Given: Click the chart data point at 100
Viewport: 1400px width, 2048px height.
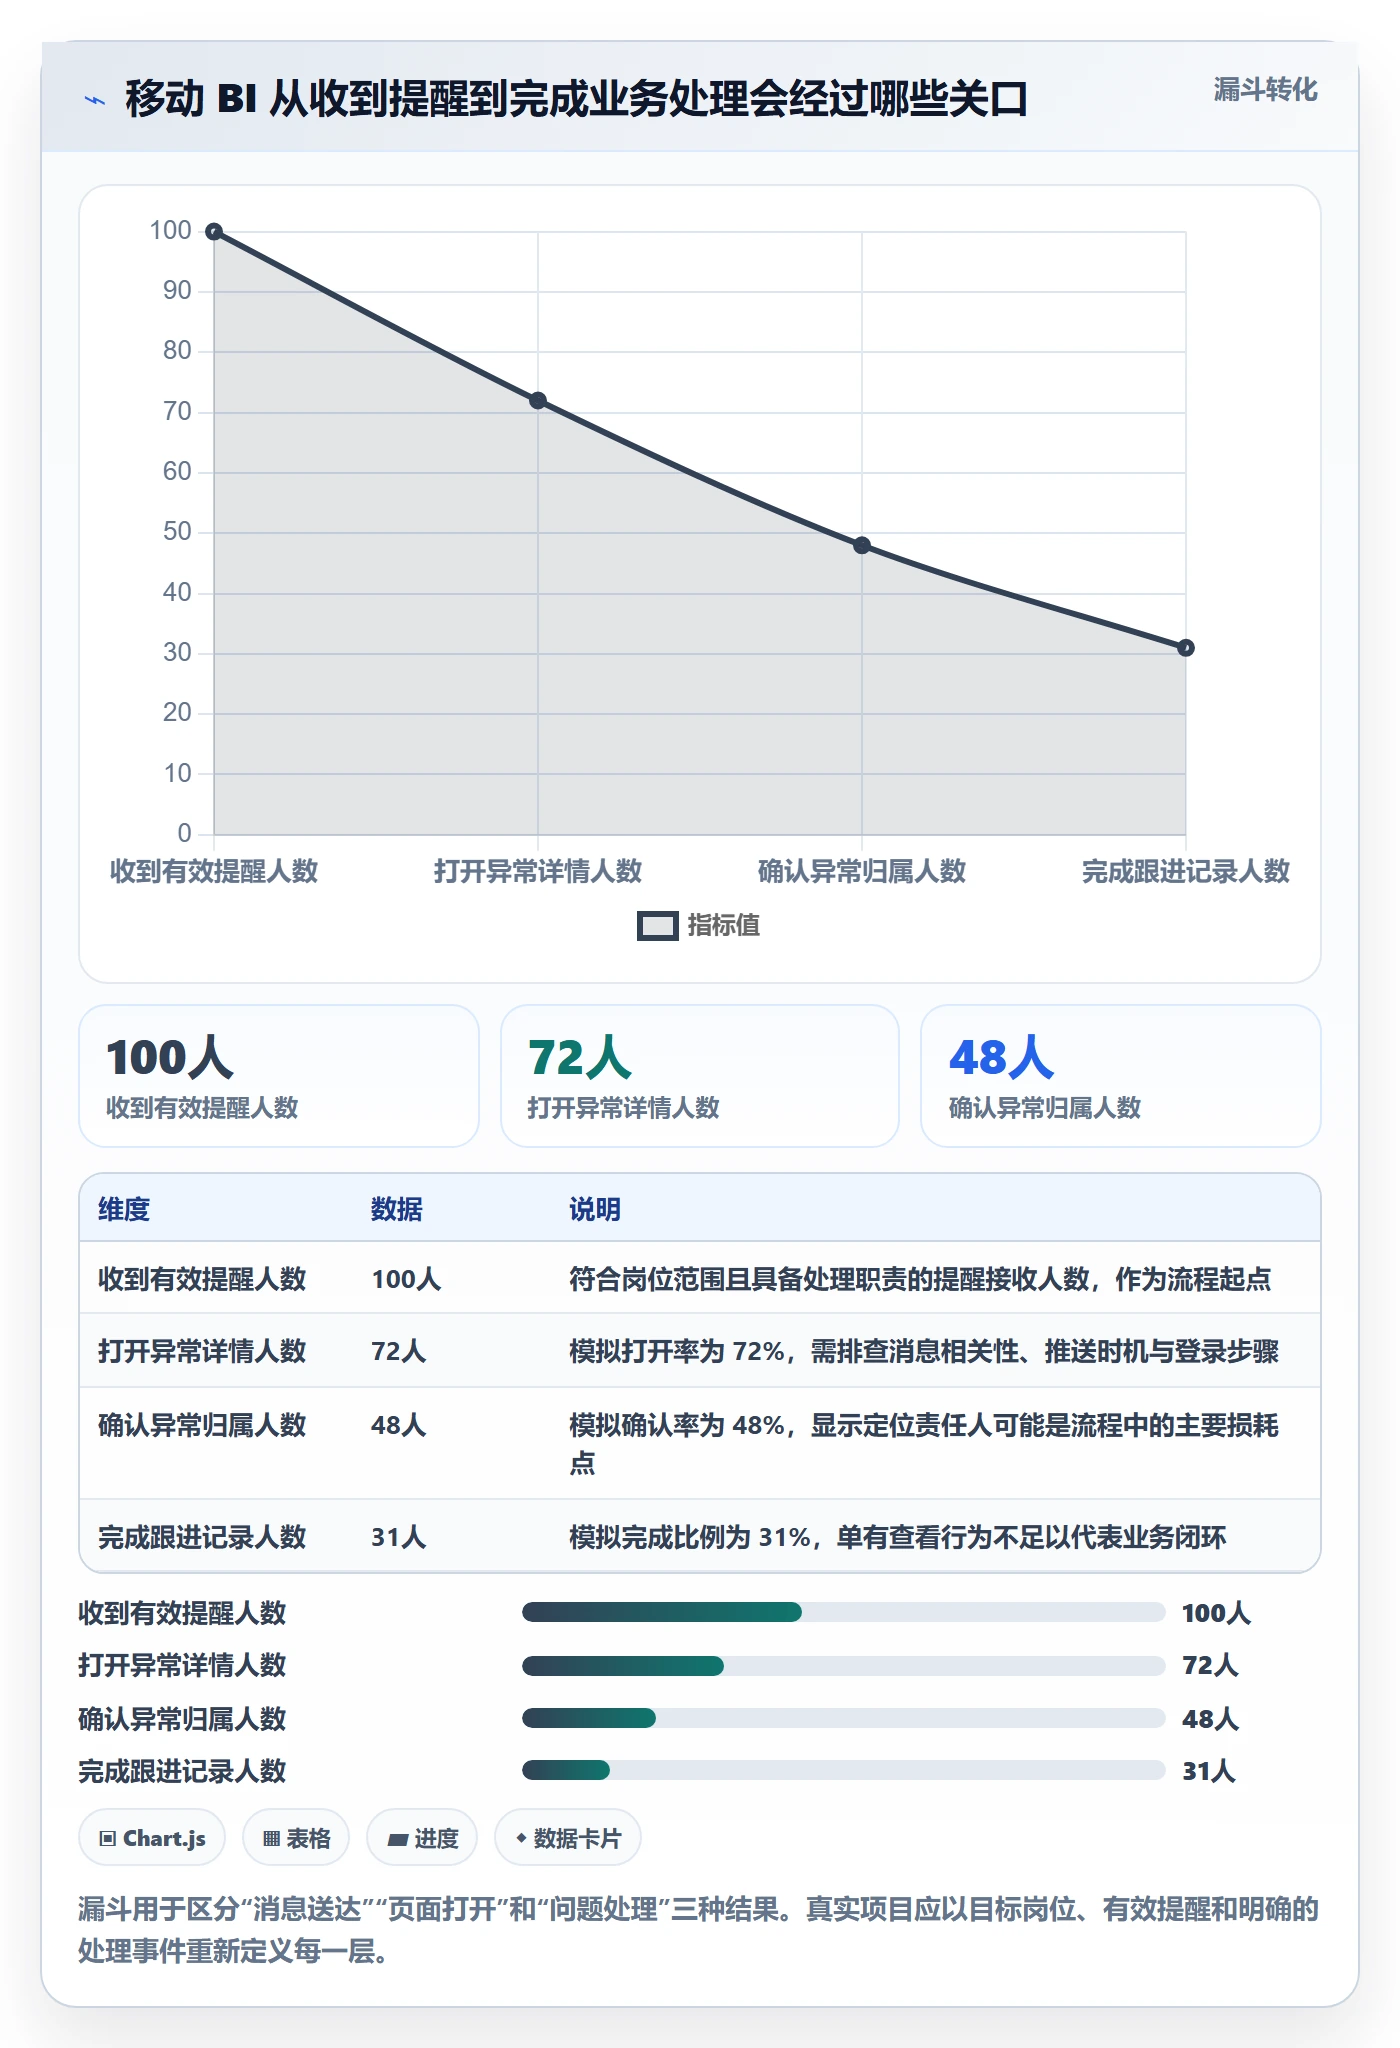Looking at the screenshot, I should click(214, 232).
